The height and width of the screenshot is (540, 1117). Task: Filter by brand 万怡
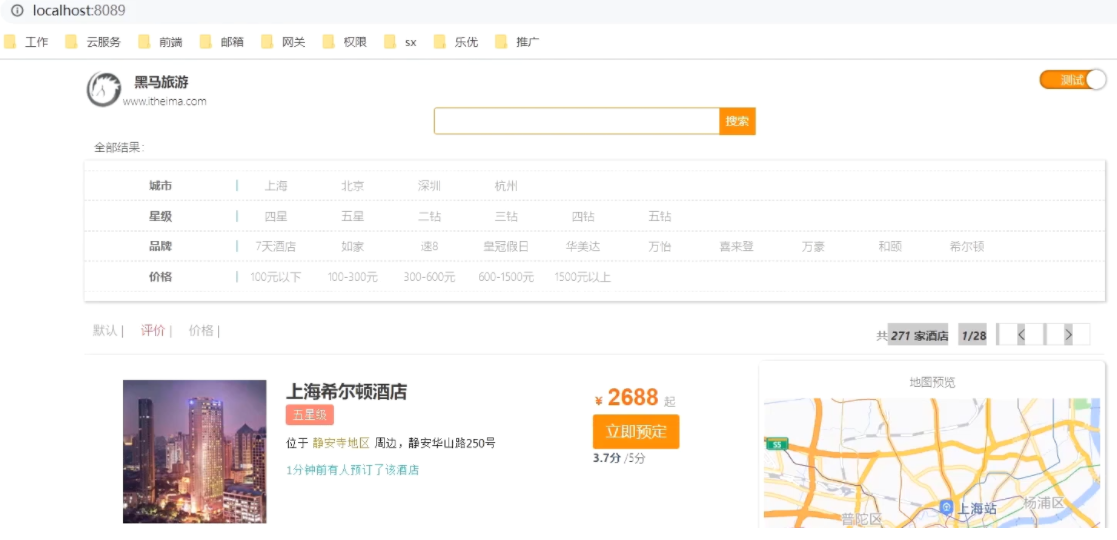[660, 246]
